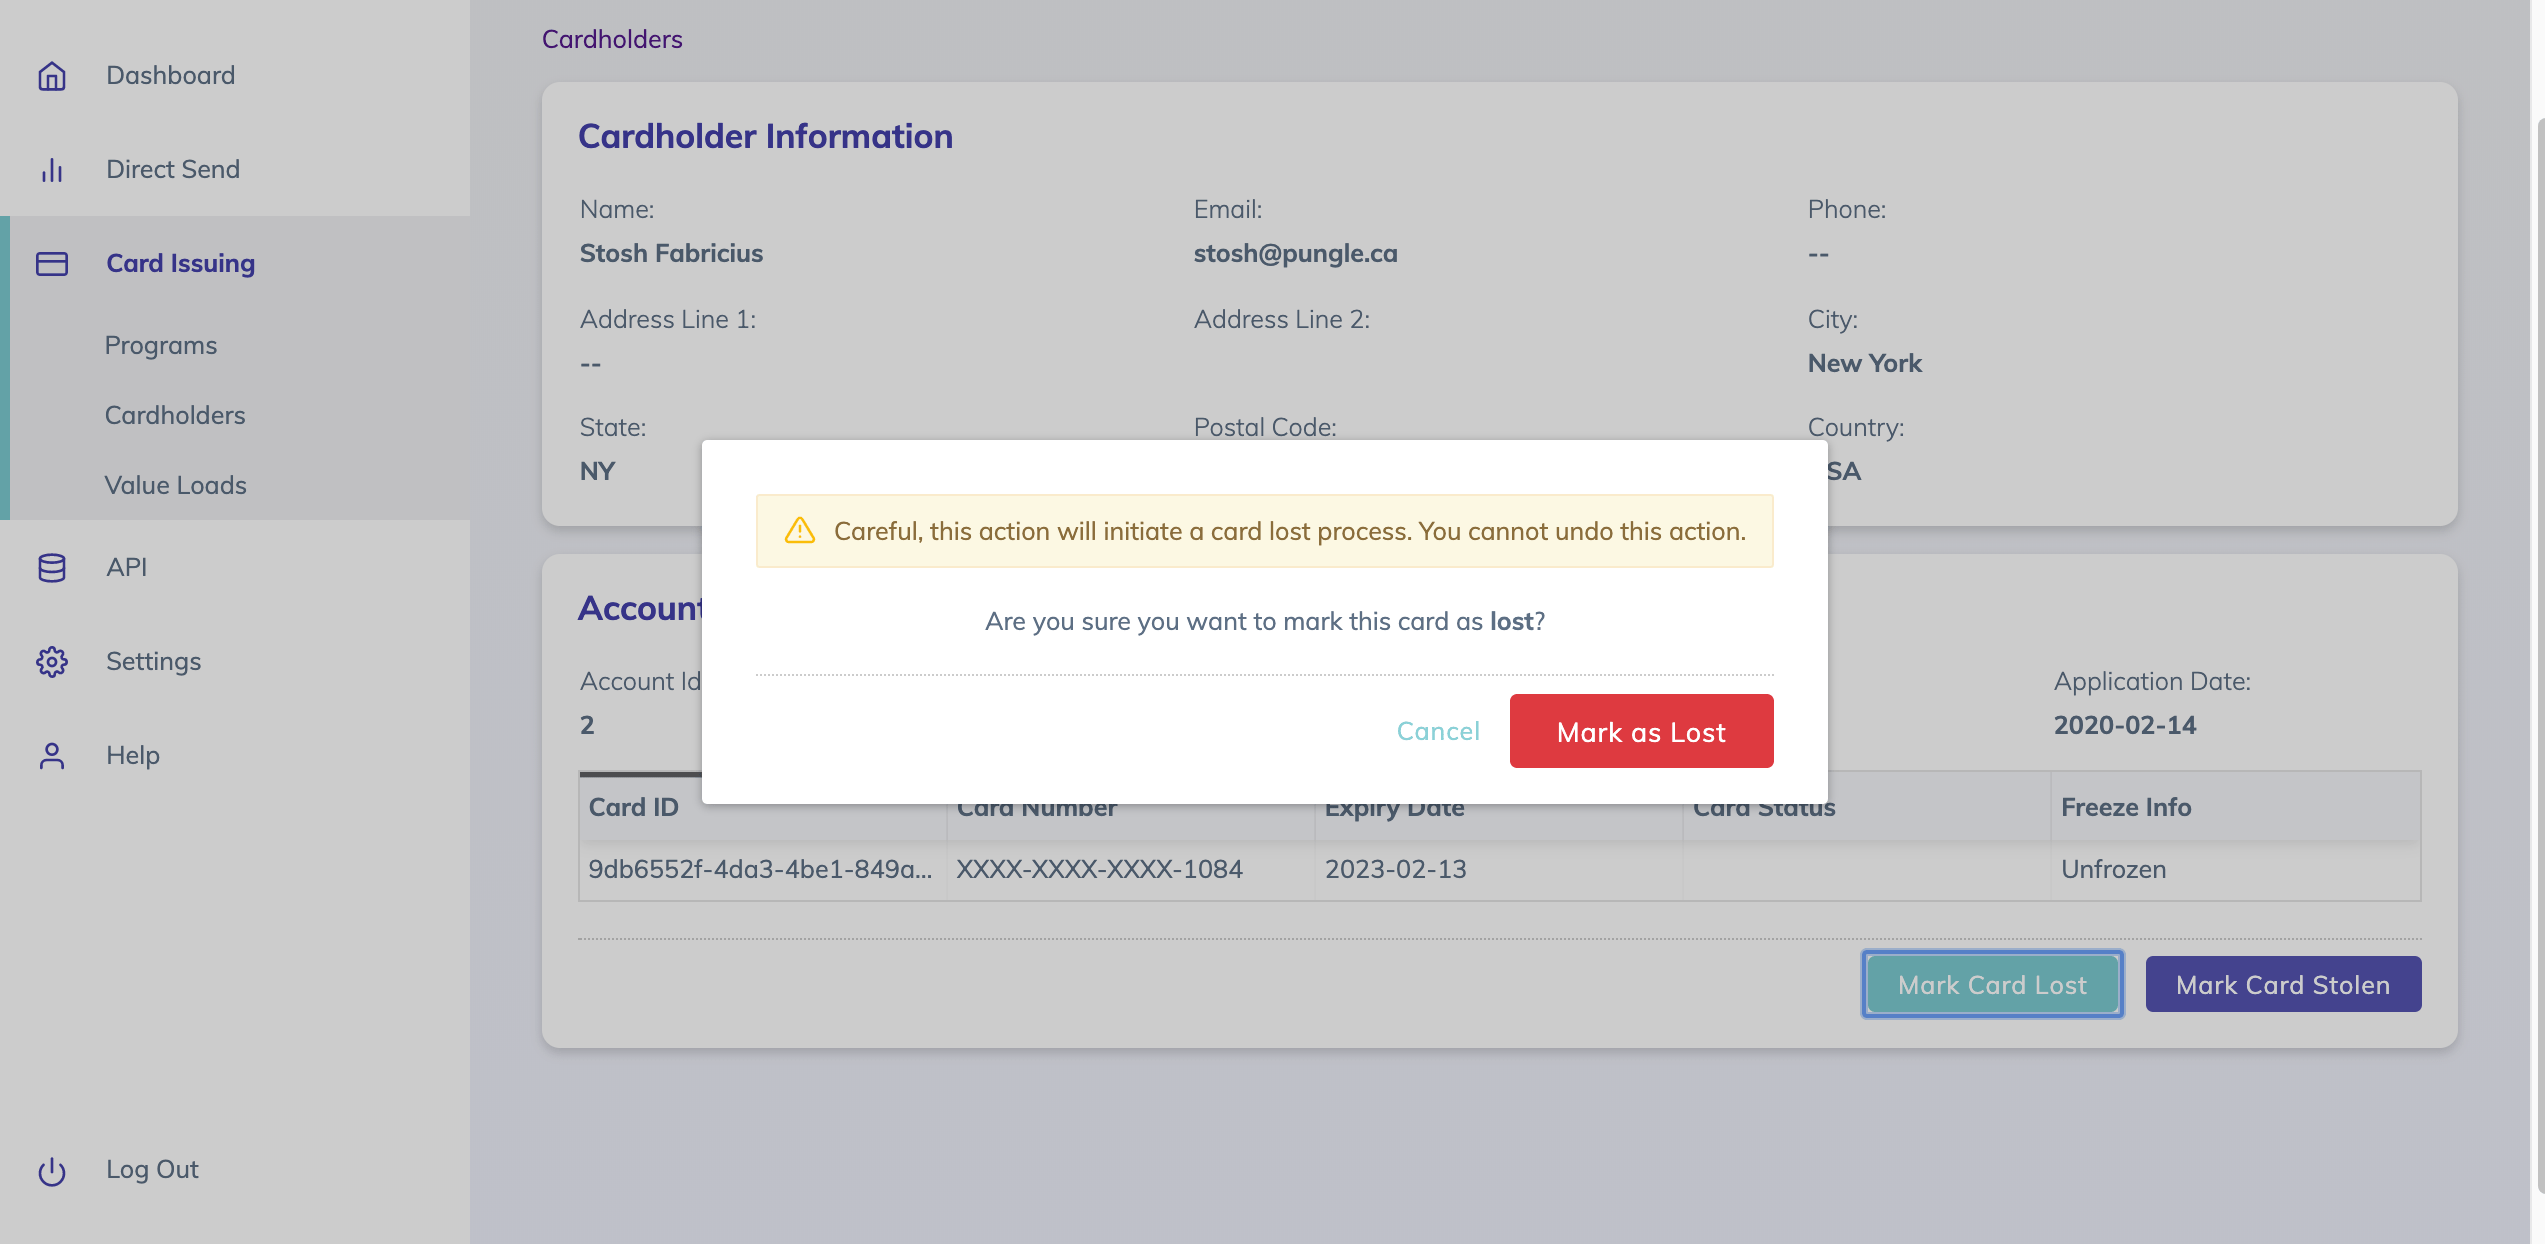Click the Settings gear icon
Viewport: 2545px width, 1244px height.
pos(51,661)
